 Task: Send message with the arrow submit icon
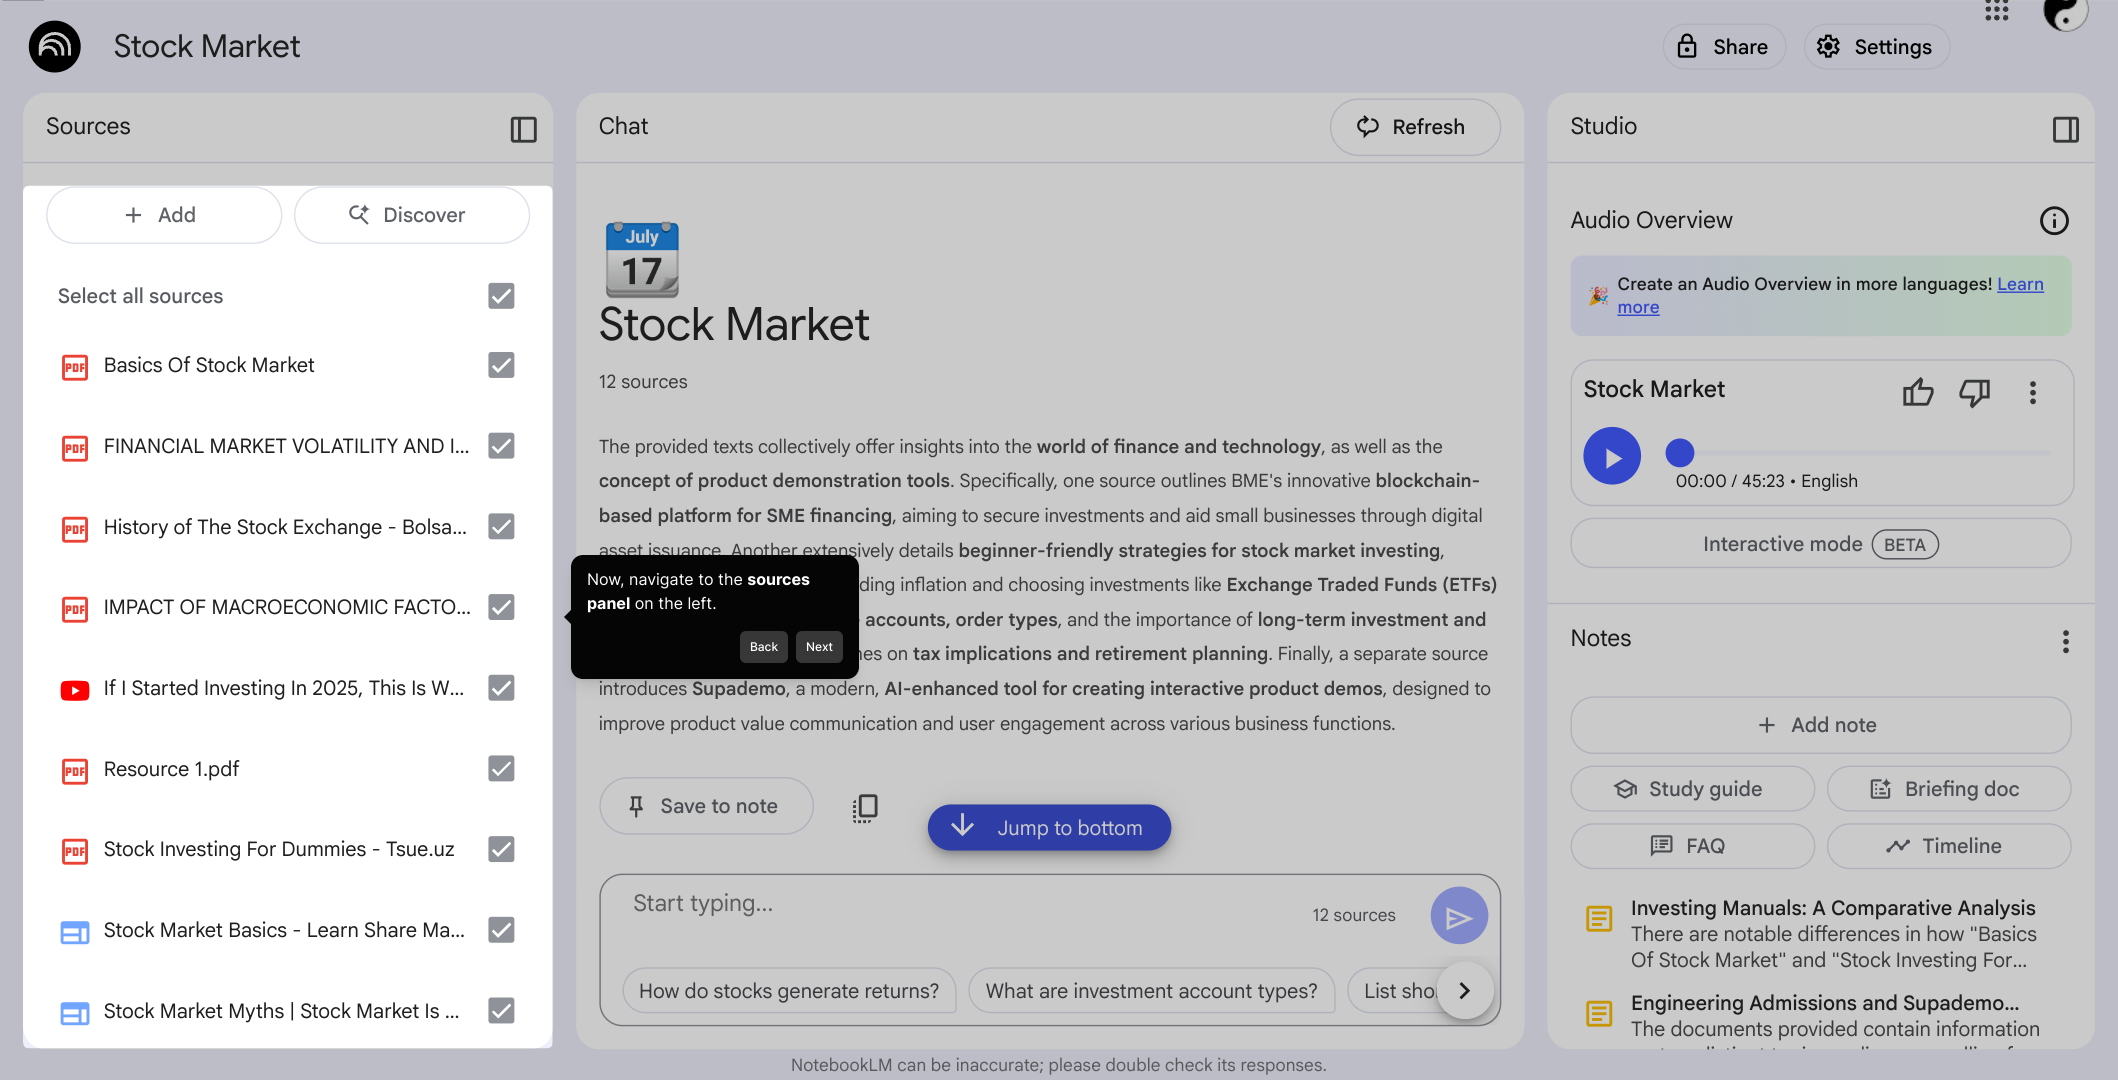1459,916
